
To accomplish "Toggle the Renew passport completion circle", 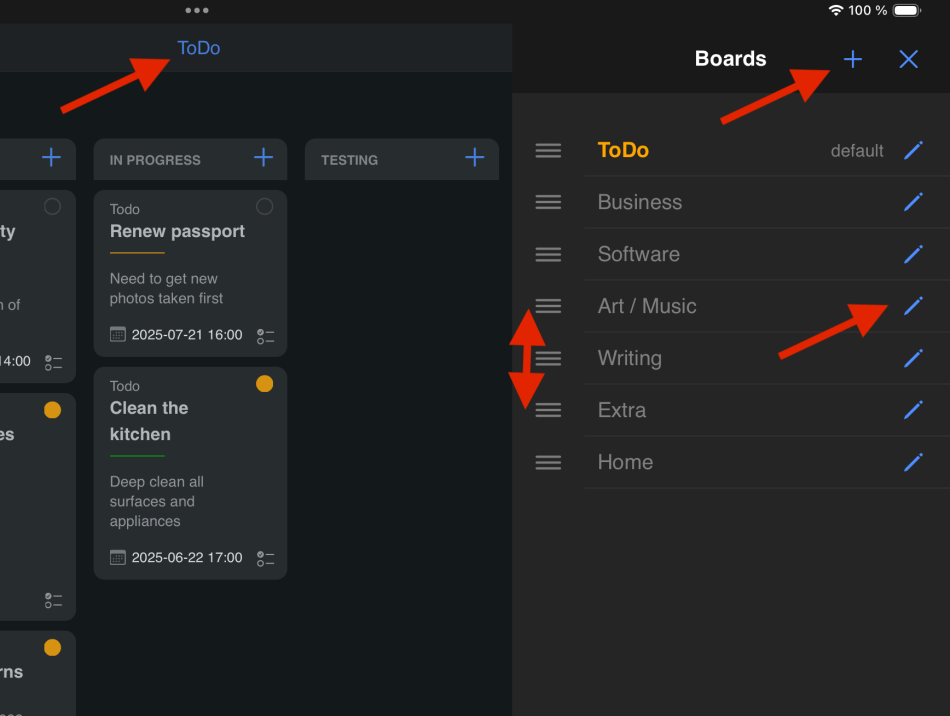I will pyautogui.click(x=264, y=207).
